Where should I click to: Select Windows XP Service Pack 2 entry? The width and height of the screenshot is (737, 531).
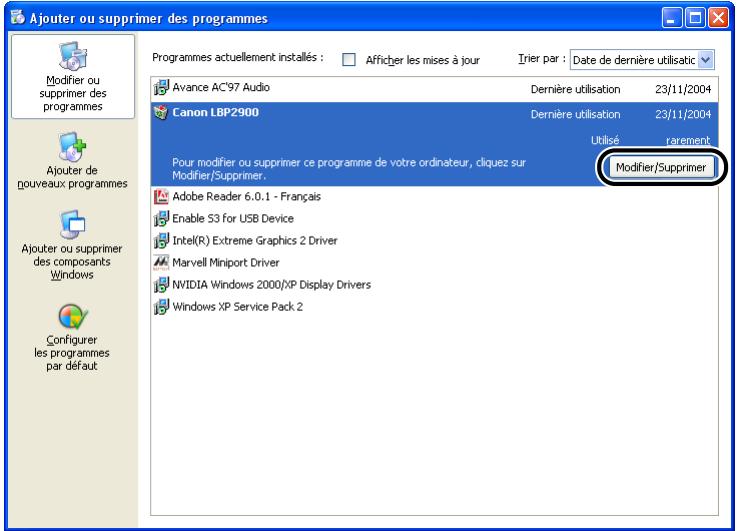coord(237,307)
